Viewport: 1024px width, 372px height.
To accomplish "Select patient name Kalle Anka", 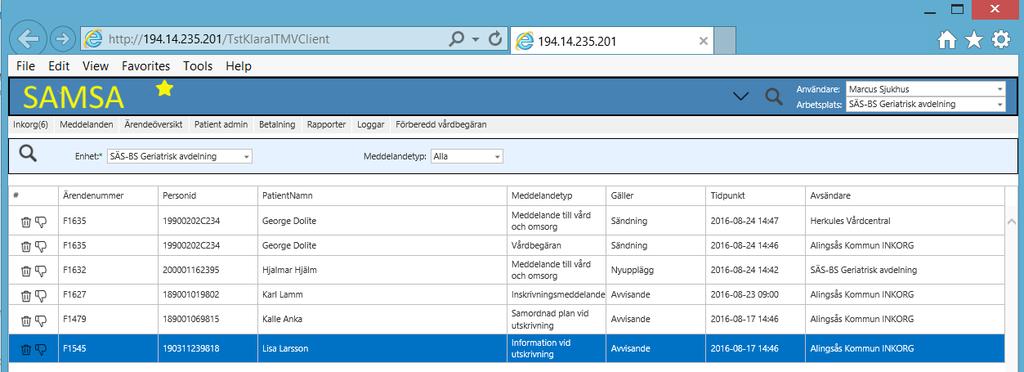I will (x=282, y=319).
